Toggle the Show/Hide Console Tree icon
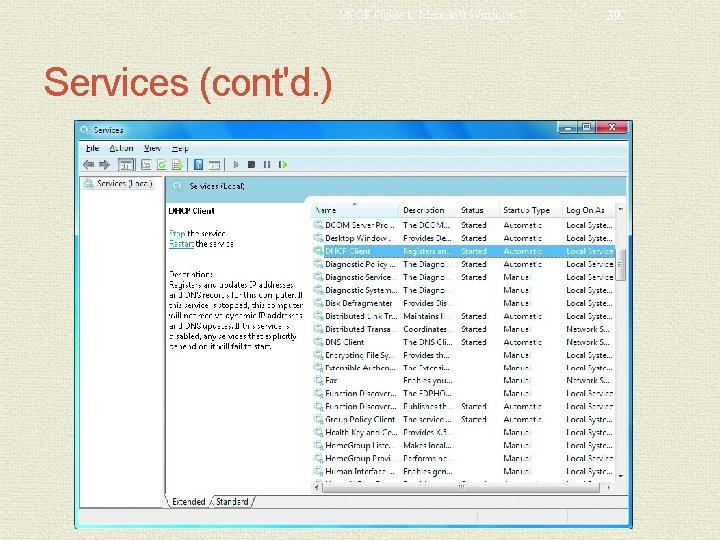 [x=126, y=164]
